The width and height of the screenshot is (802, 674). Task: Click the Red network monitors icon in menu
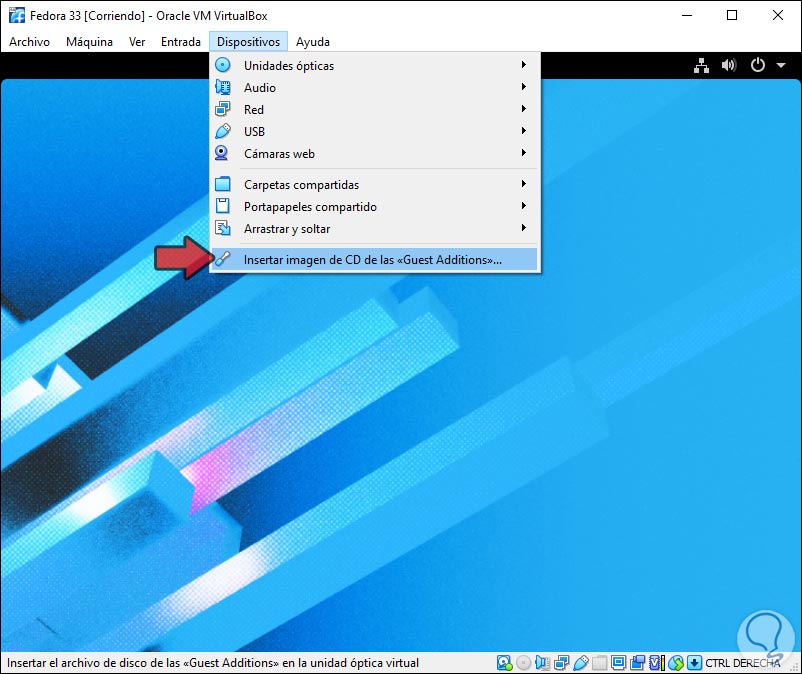pos(222,109)
